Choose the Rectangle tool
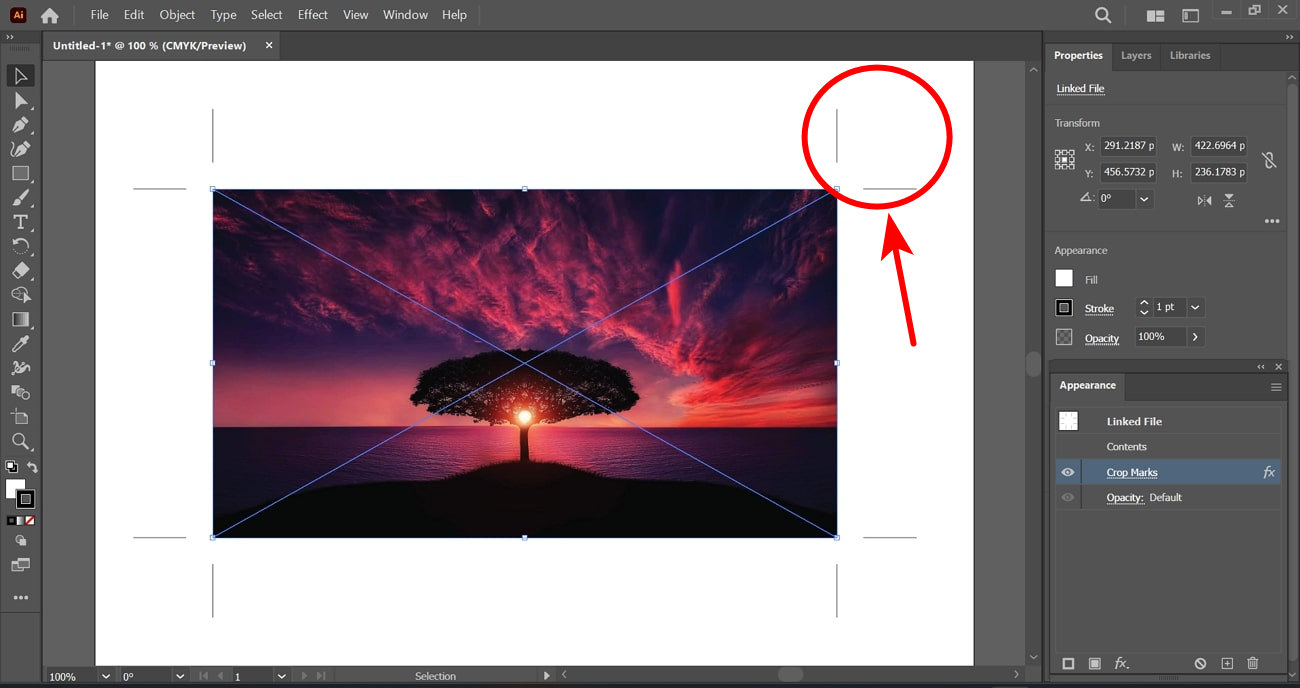1300x688 pixels. pos(20,173)
